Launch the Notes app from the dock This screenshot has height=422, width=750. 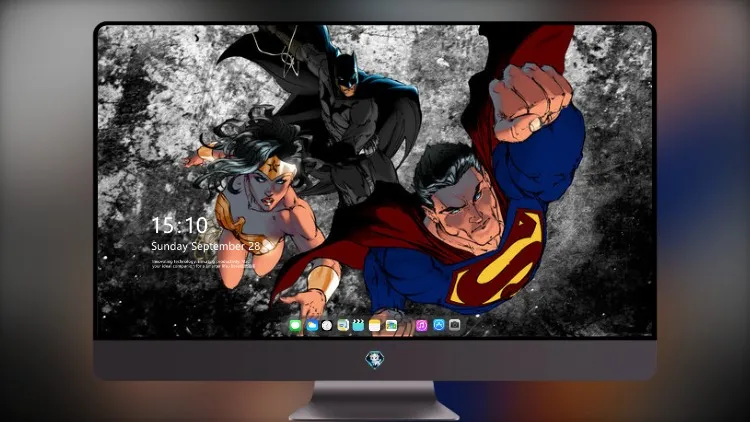click(x=375, y=325)
